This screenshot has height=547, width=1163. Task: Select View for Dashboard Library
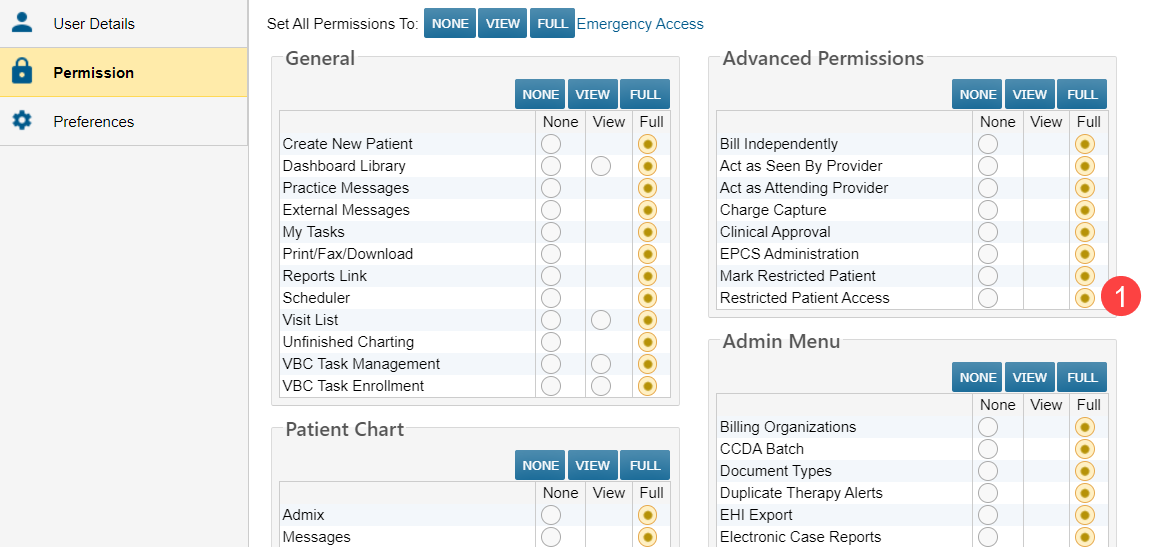pyautogui.click(x=601, y=166)
